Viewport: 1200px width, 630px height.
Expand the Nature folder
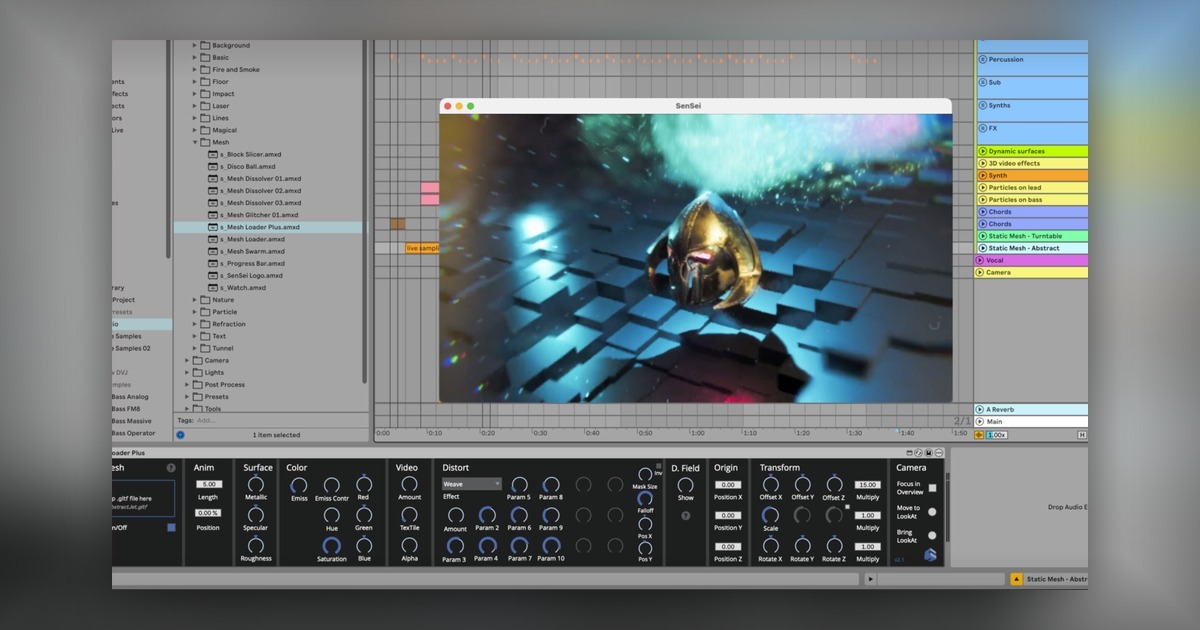[195, 300]
